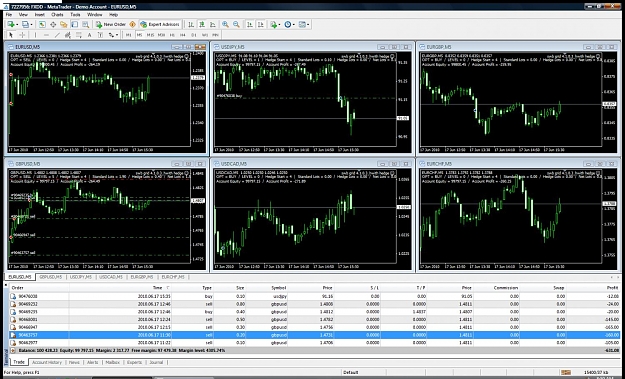Select the Crosshair tool
The height and width of the screenshot is (379, 625).
click(x=22, y=35)
